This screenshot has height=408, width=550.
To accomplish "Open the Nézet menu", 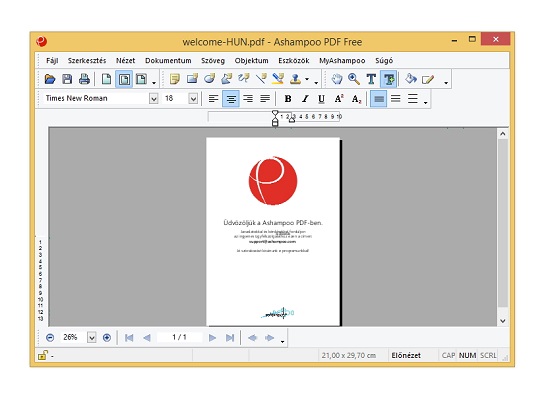I will pyautogui.click(x=125, y=61).
